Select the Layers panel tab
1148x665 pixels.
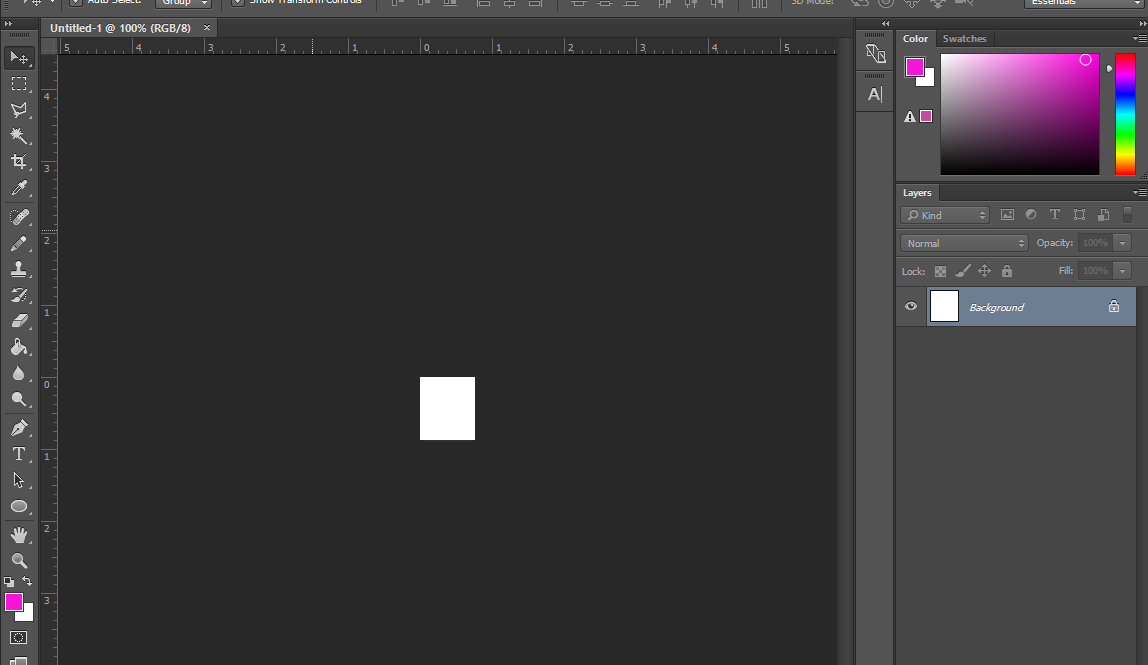click(917, 193)
